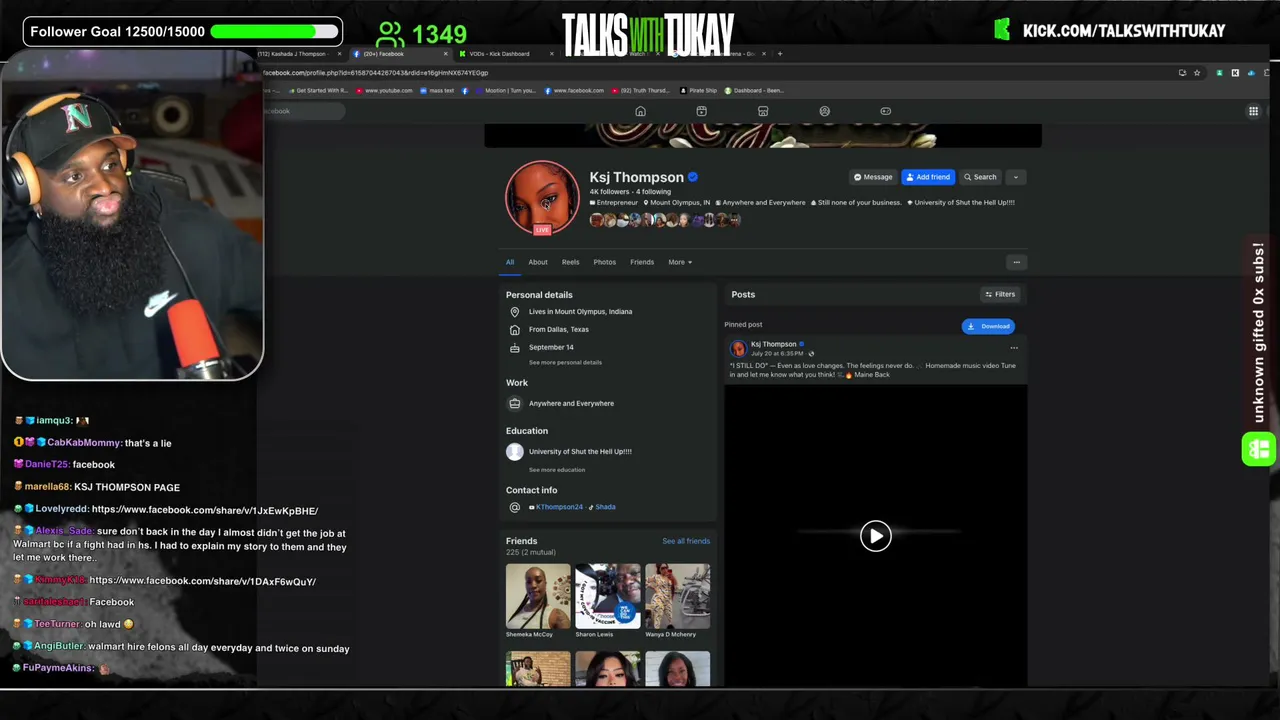Click the blue verified badge beside Ksj Thompson

[x=693, y=177]
